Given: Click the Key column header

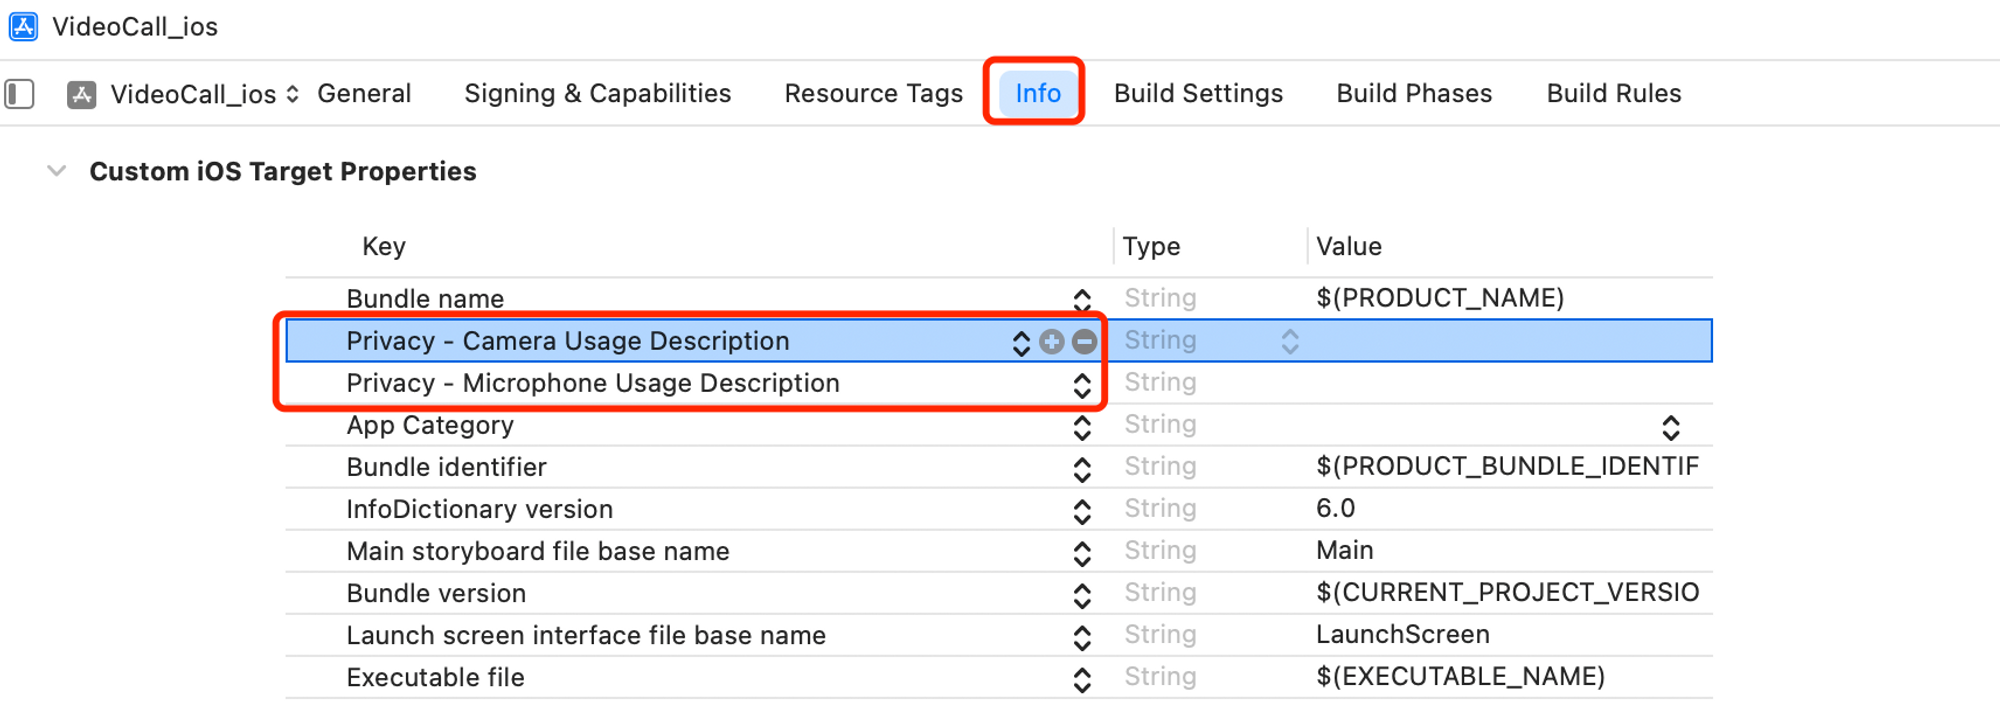Looking at the screenshot, I should coord(384,246).
